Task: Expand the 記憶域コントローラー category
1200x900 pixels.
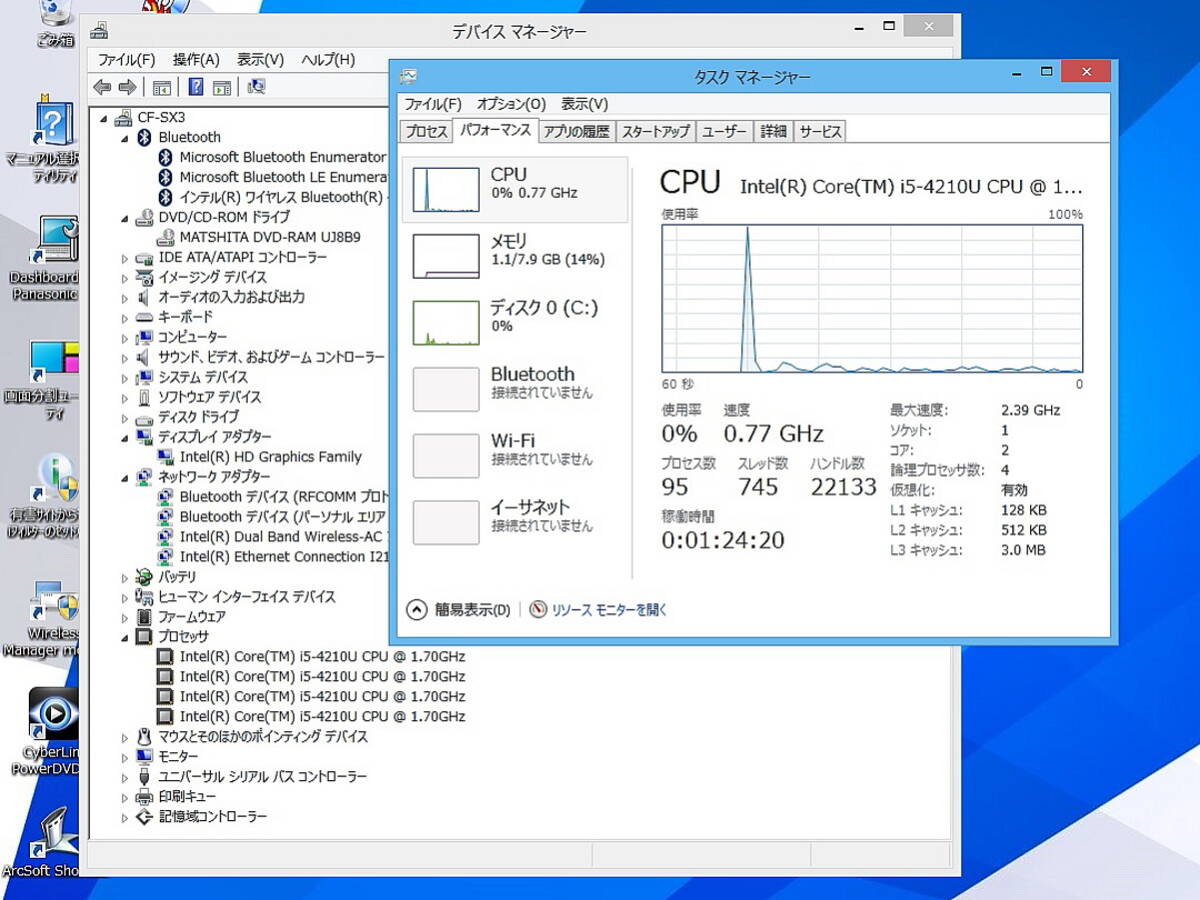Action: click(x=125, y=817)
